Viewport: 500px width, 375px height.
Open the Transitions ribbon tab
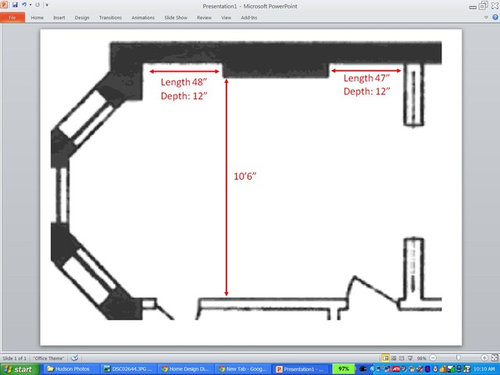coord(110,18)
